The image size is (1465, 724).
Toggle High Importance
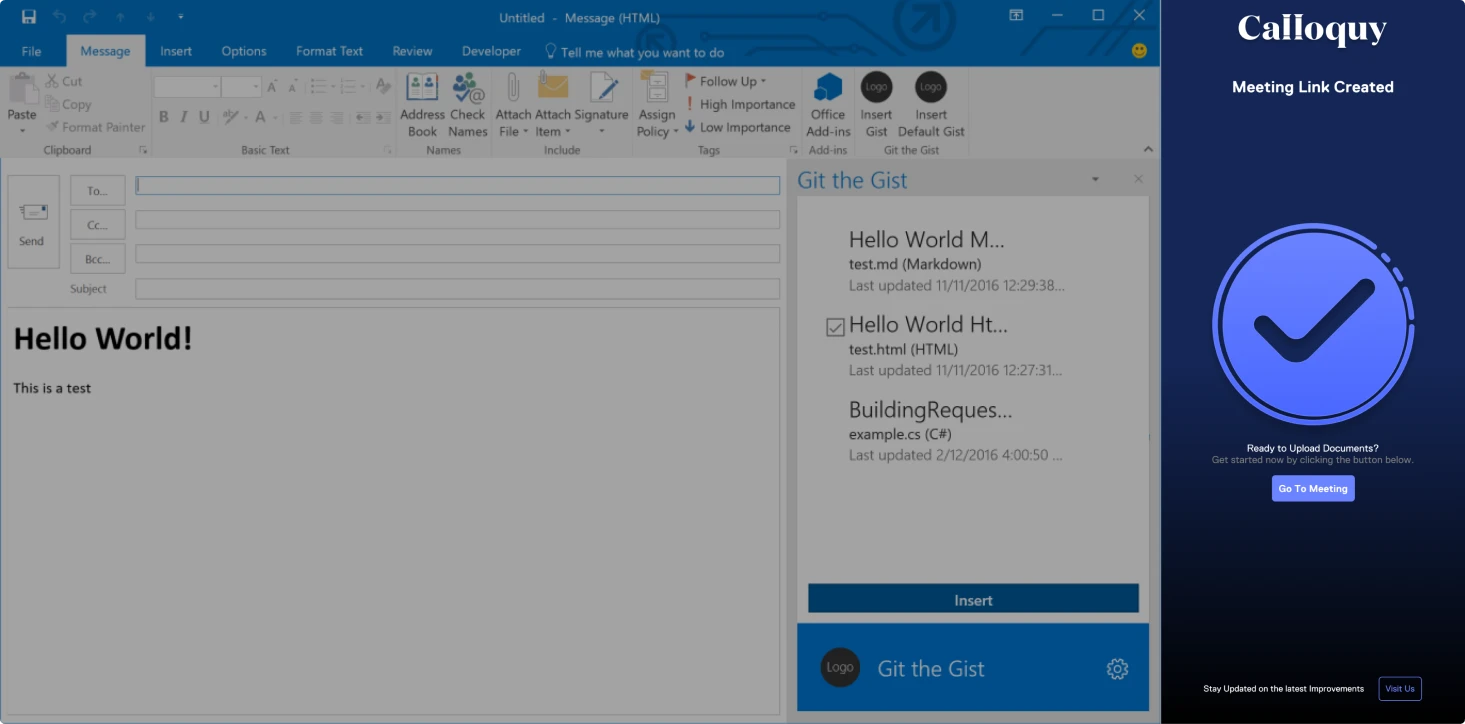(x=740, y=104)
